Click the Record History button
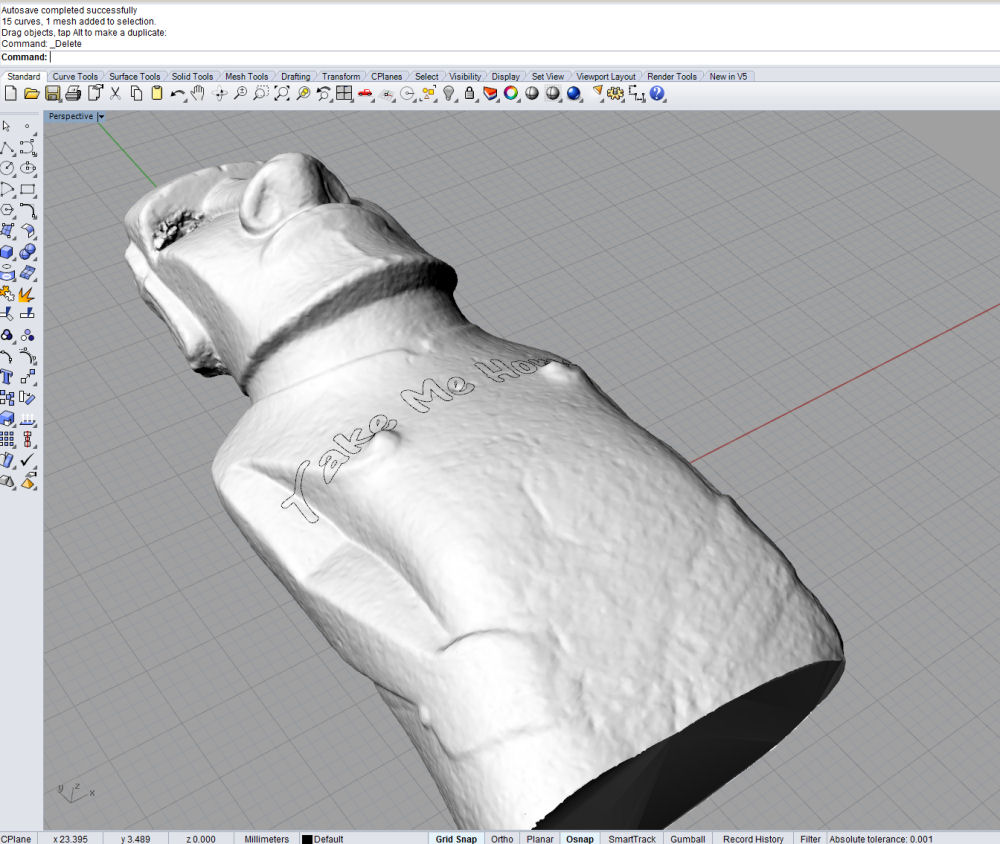 coord(753,838)
